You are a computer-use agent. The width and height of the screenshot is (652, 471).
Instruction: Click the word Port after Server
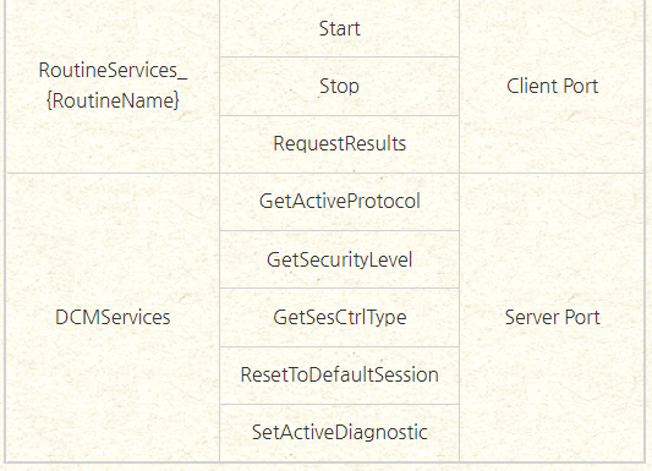pyautogui.click(x=581, y=317)
